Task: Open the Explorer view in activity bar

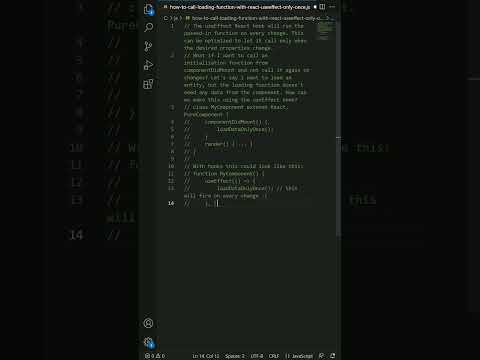Action: point(149,9)
